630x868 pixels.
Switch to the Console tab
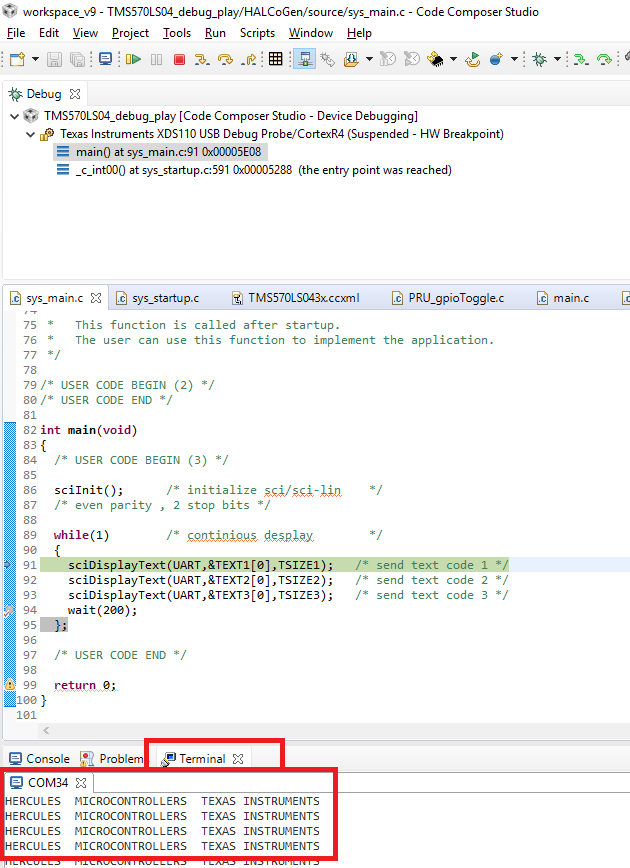click(x=39, y=758)
